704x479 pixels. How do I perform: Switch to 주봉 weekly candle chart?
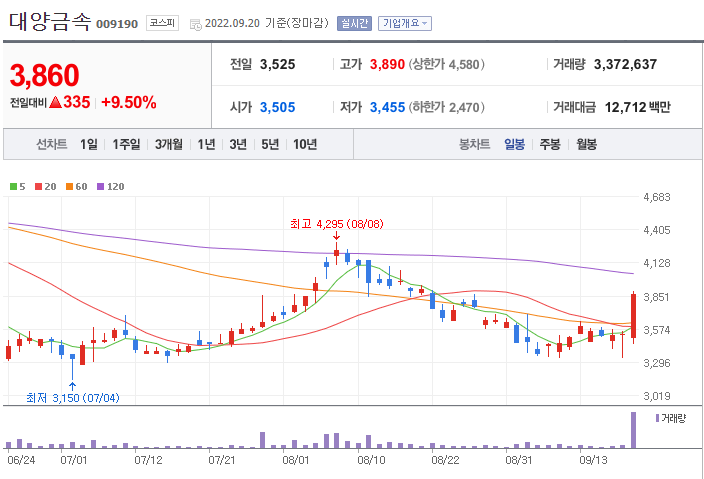(x=550, y=145)
